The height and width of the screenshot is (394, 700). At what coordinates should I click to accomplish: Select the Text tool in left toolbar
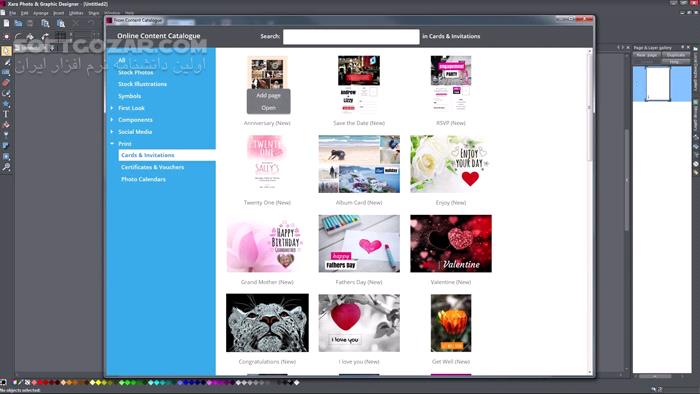[6, 114]
